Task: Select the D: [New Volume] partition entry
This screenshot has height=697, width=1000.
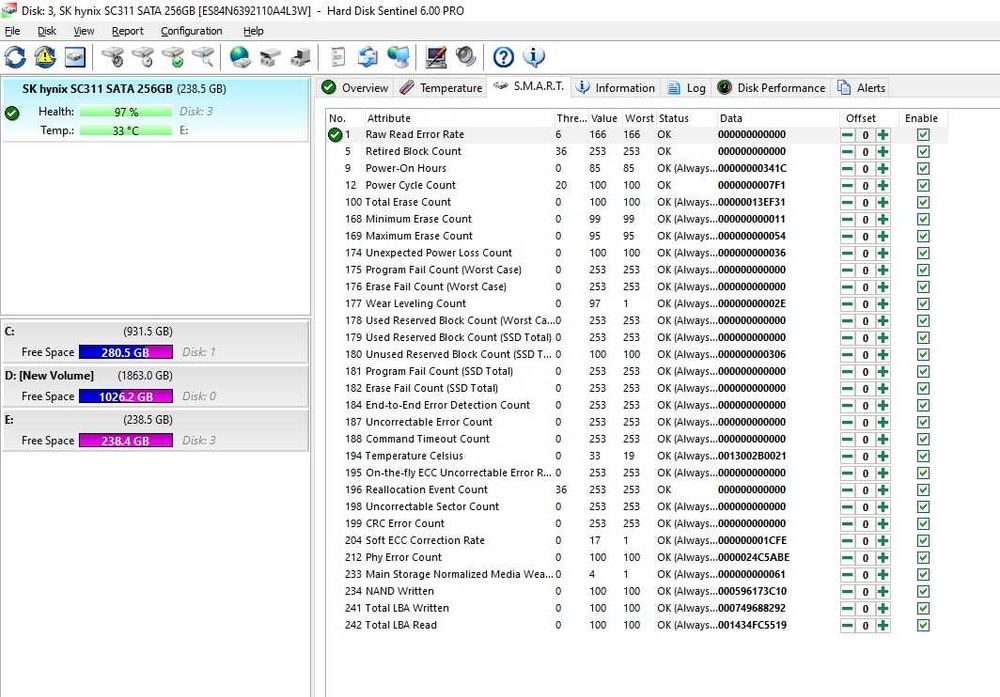Action: pos(156,386)
